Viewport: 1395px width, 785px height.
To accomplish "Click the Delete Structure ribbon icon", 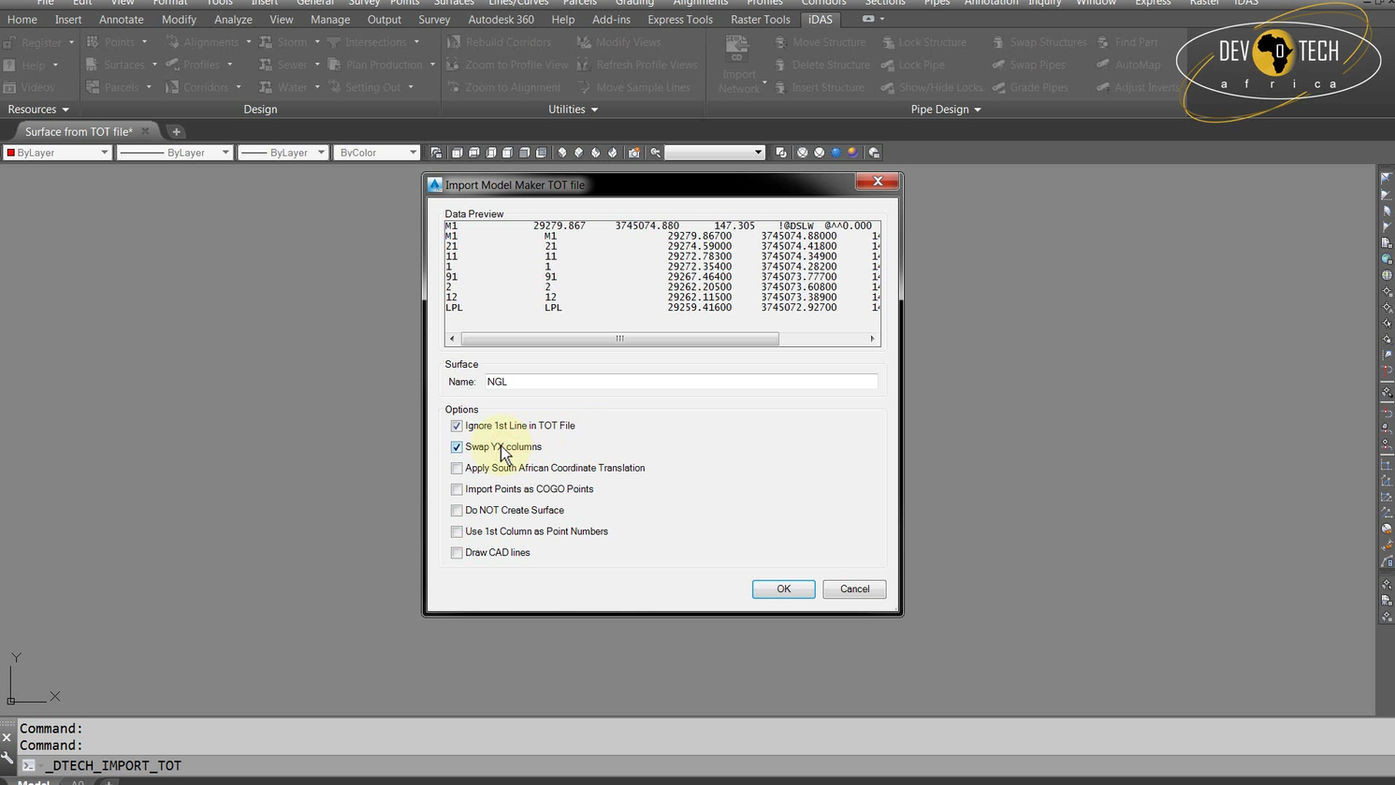I will (x=781, y=65).
